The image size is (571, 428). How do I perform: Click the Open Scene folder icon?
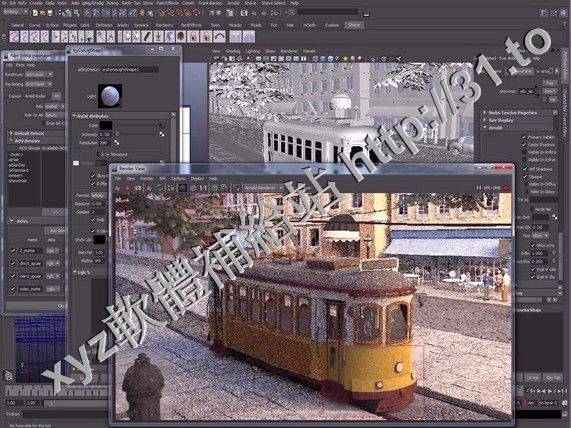click(42, 13)
